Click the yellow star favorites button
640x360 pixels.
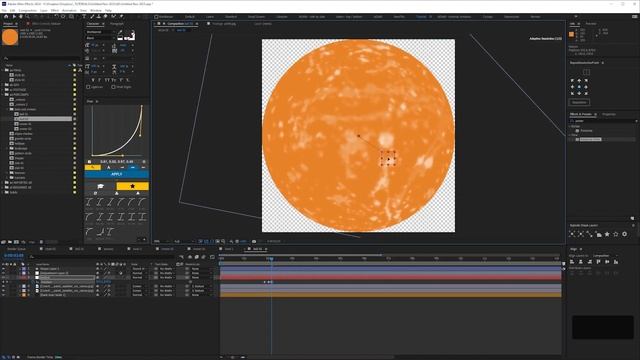pos(133,186)
